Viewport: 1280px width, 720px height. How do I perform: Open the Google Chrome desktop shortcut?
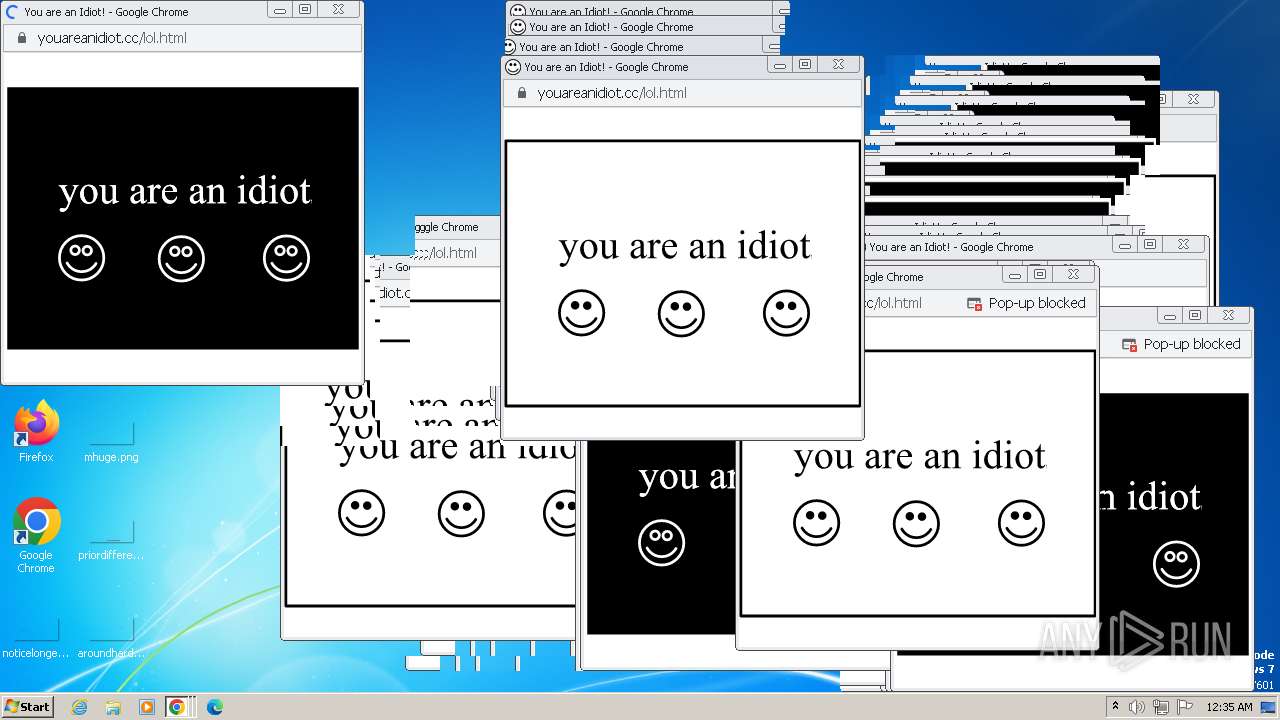36,535
